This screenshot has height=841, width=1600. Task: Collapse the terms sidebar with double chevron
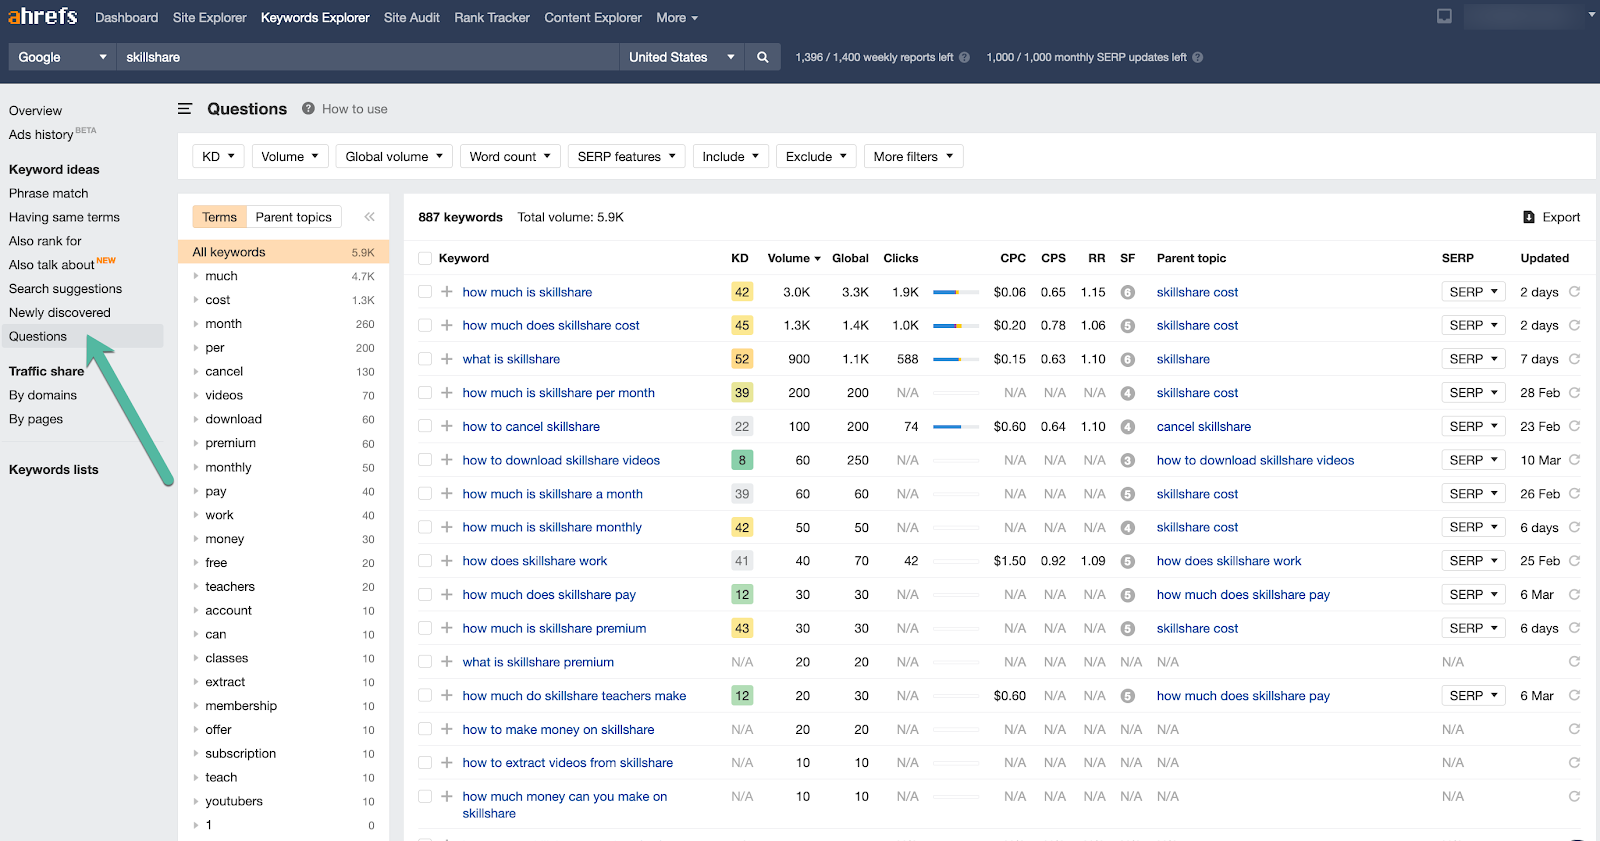coord(370,217)
